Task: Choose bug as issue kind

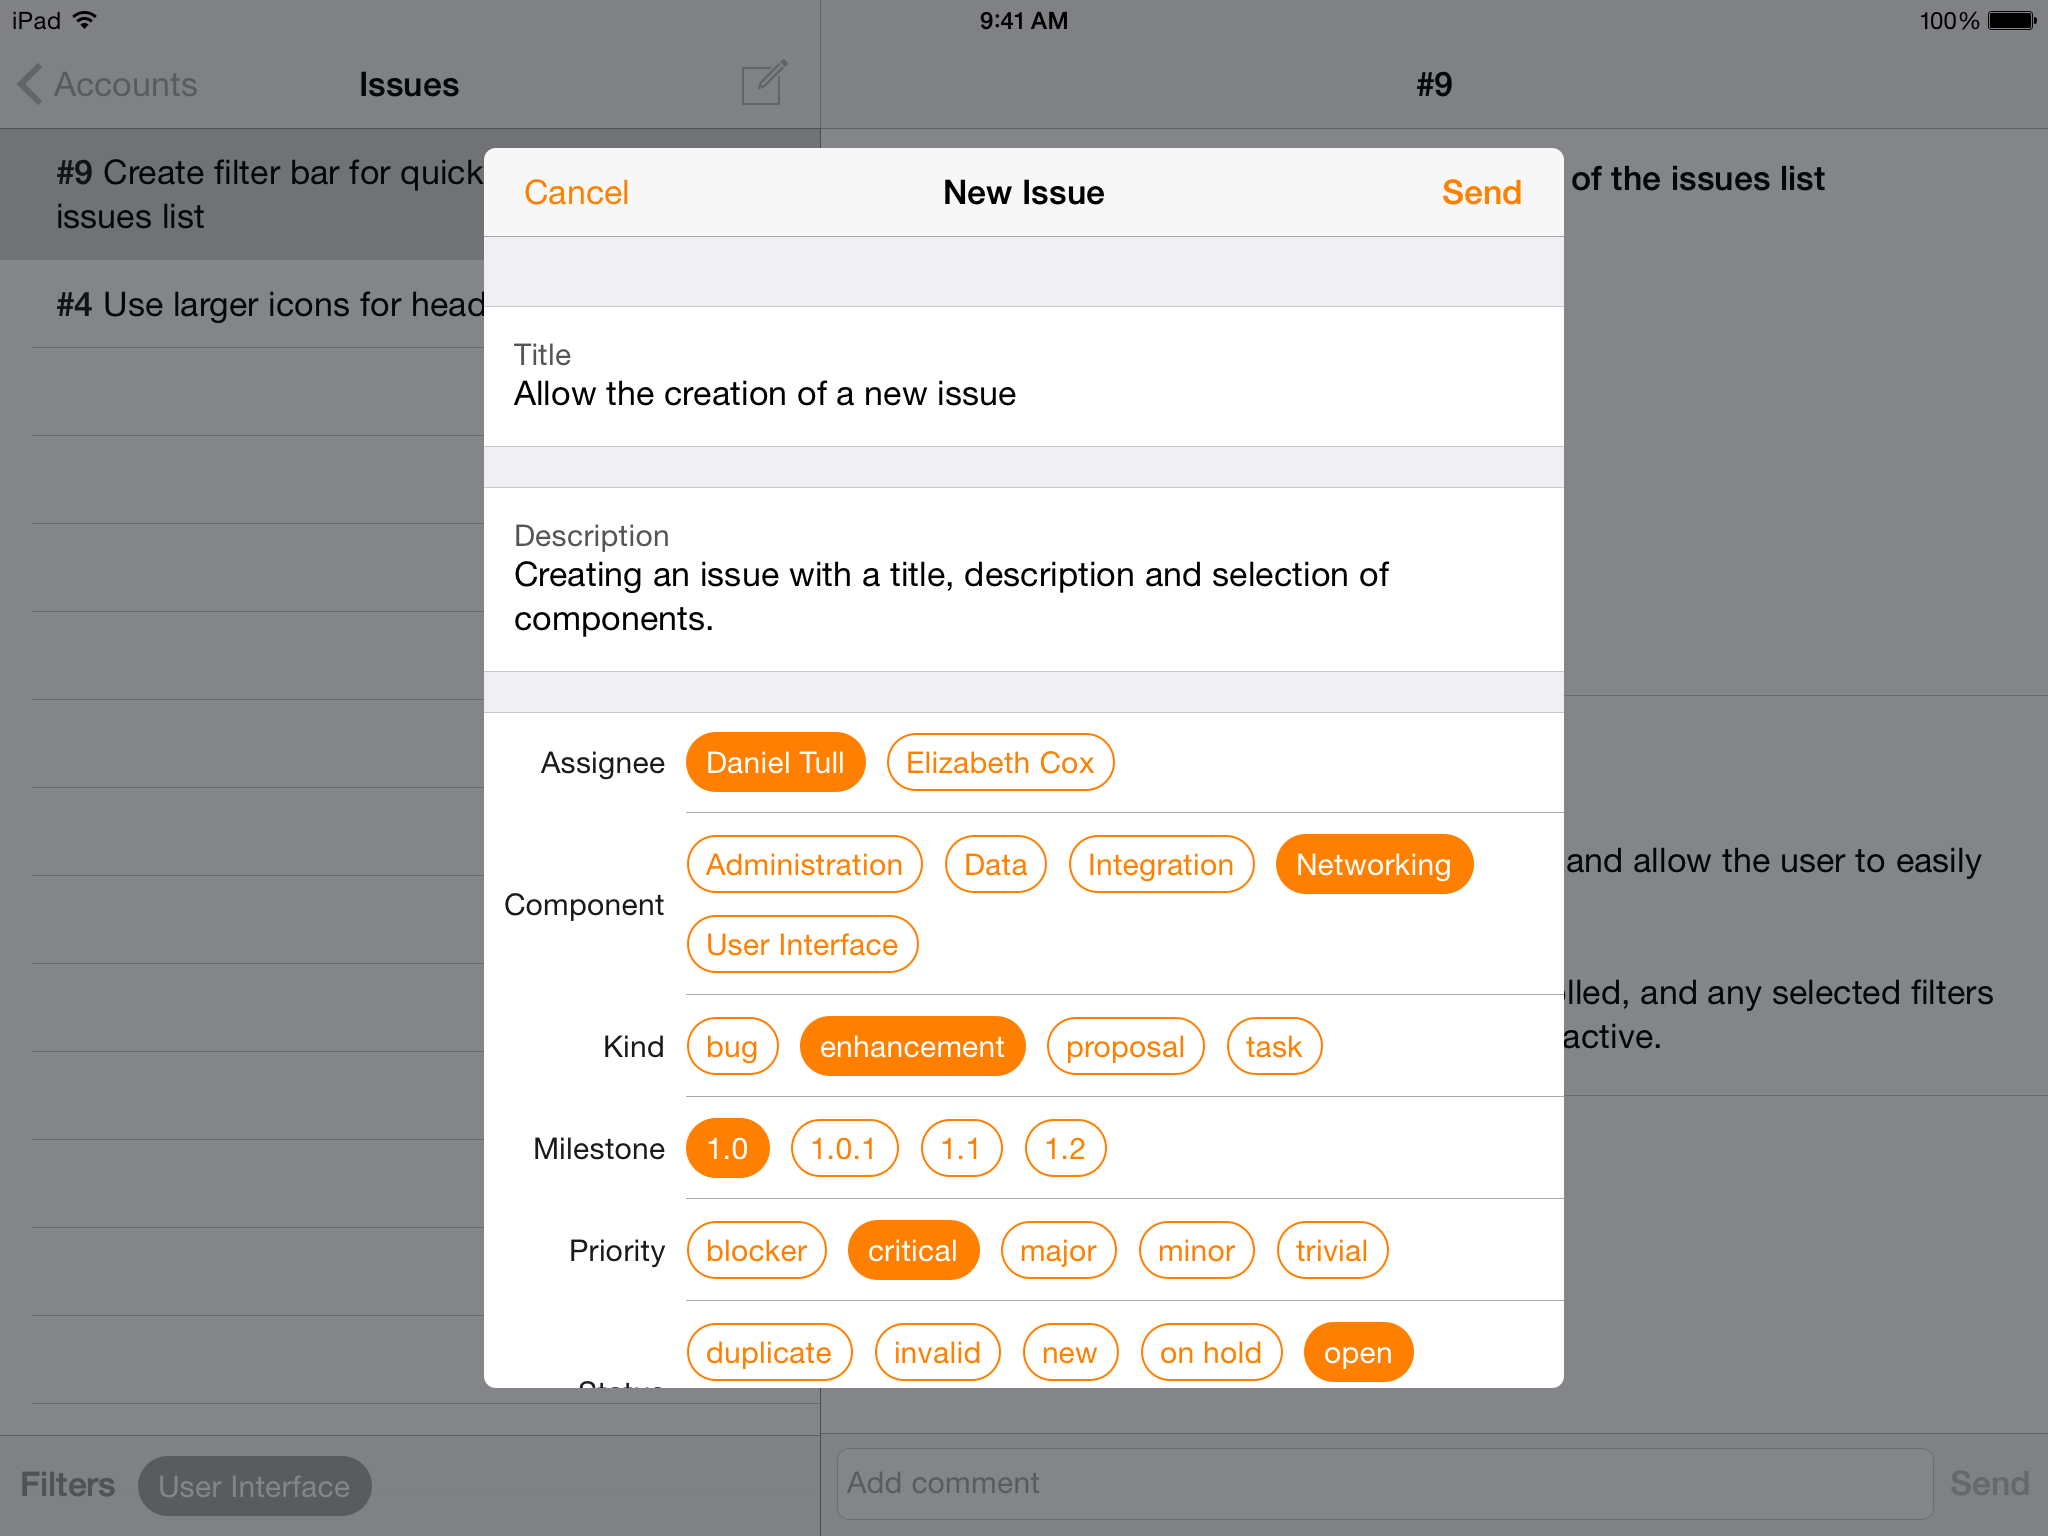Action: coord(732,1047)
